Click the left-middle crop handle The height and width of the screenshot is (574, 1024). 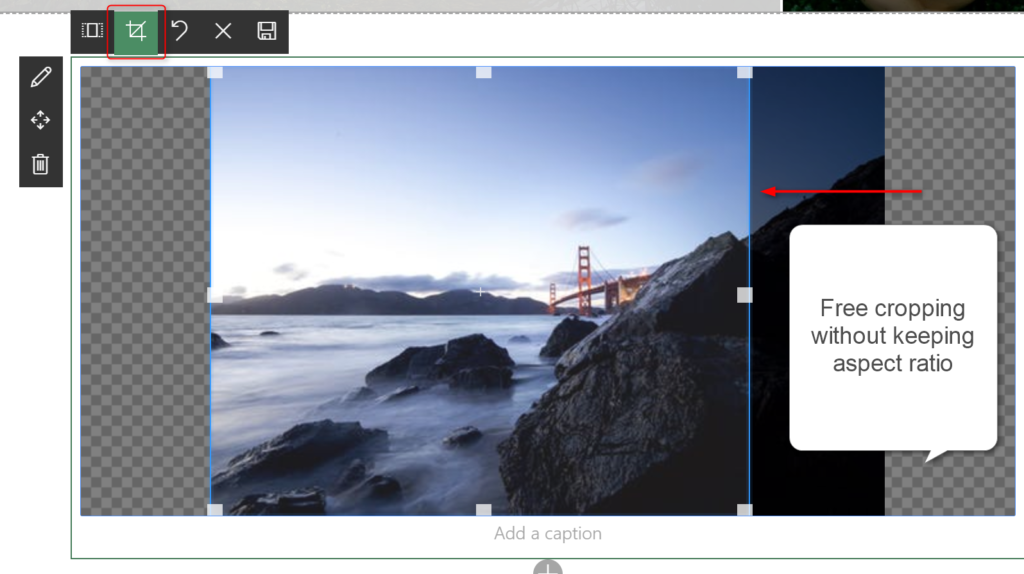(214, 295)
